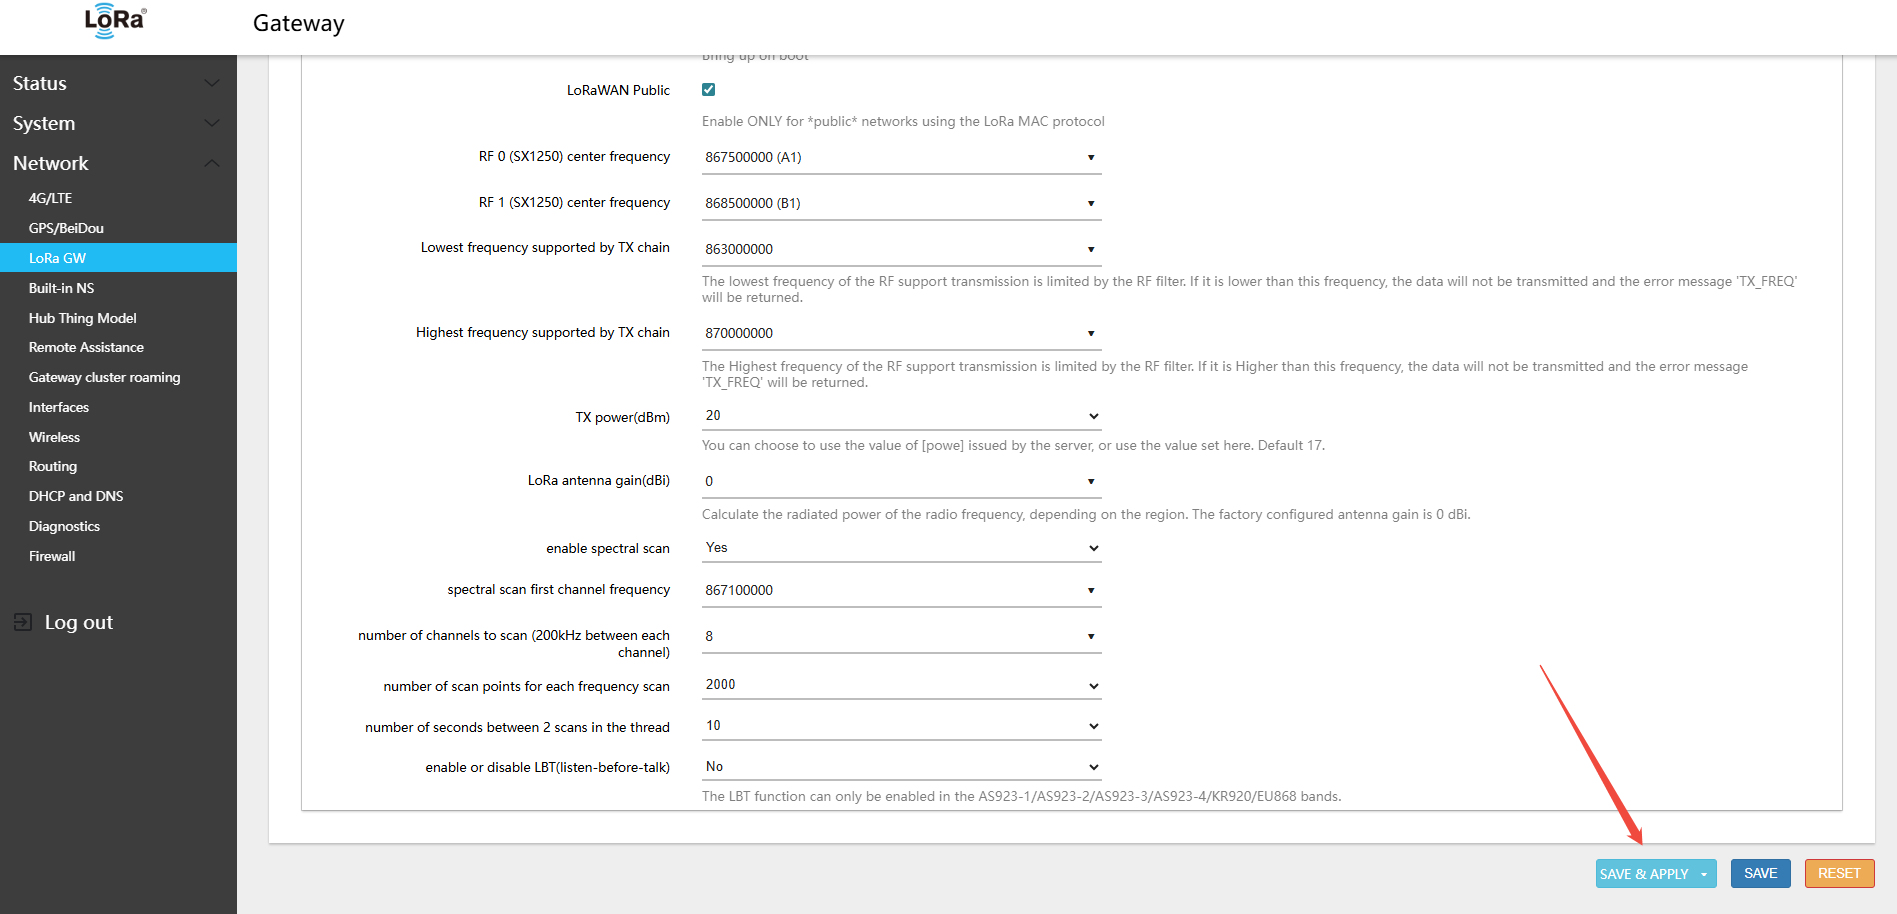
Task: Uncheck the LoRaWAN Public checkbox
Action: pyautogui.click(x=709, y=90)
